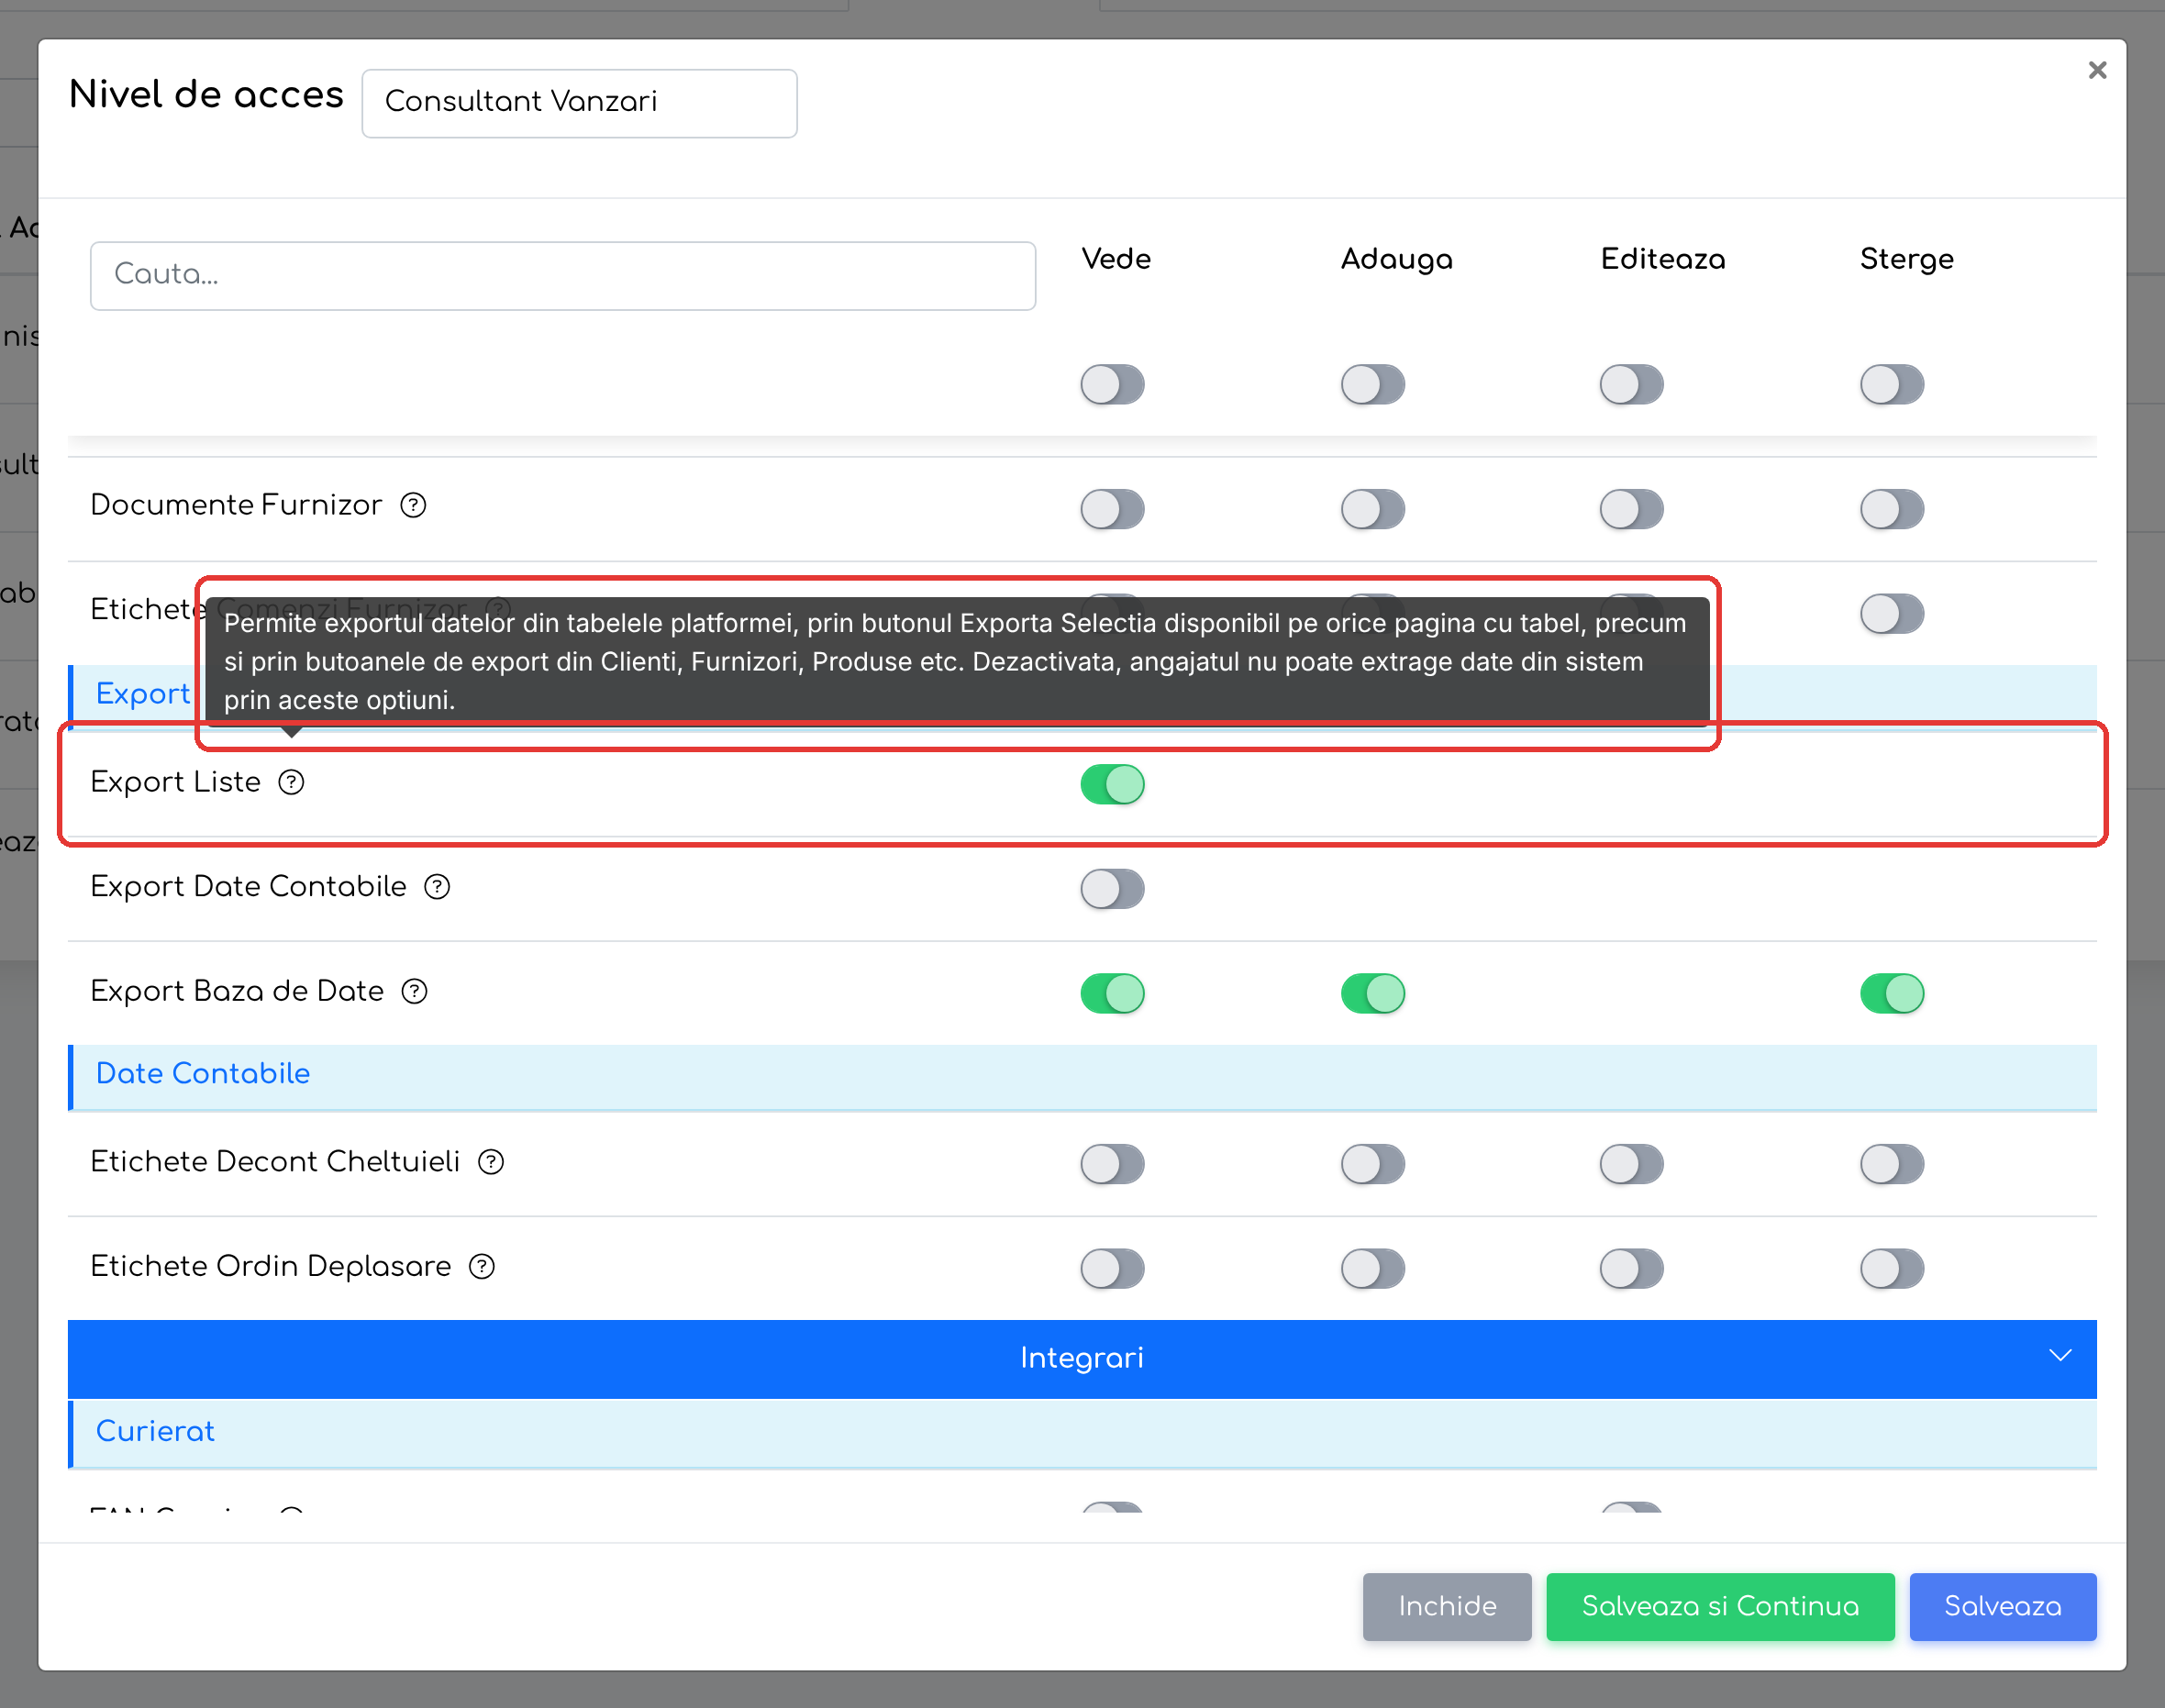Enable Adauga for Documente Furnizor
2165x1708 pixels.
click(x=1372, y=509)
